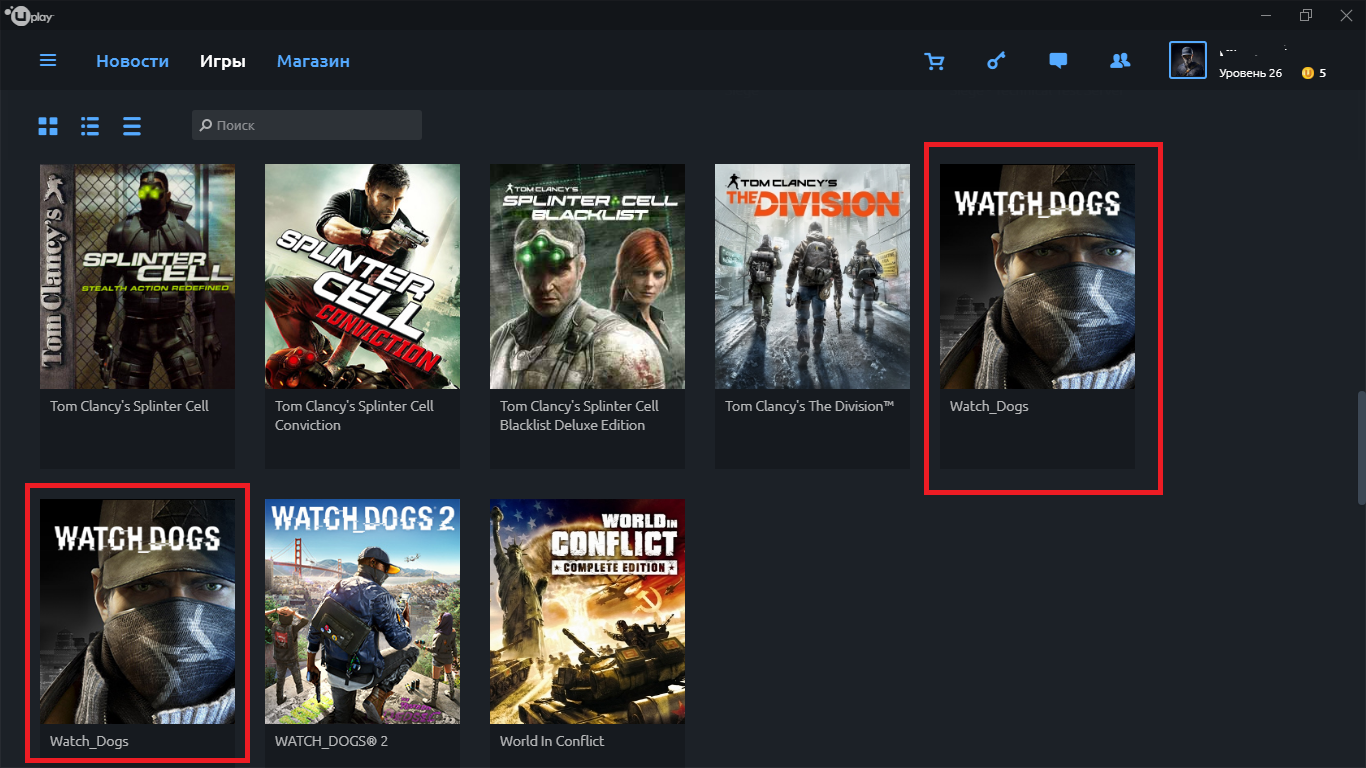Open the Магазин tab
This screenshot has height=768, width=1366.
(313, 61)
